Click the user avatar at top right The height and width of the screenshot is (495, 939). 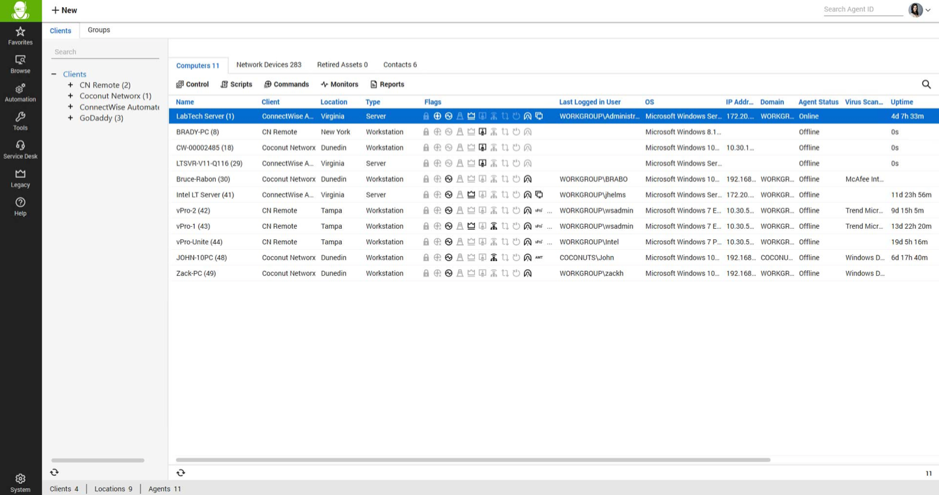pyautogui.click(x=915, y=10)
